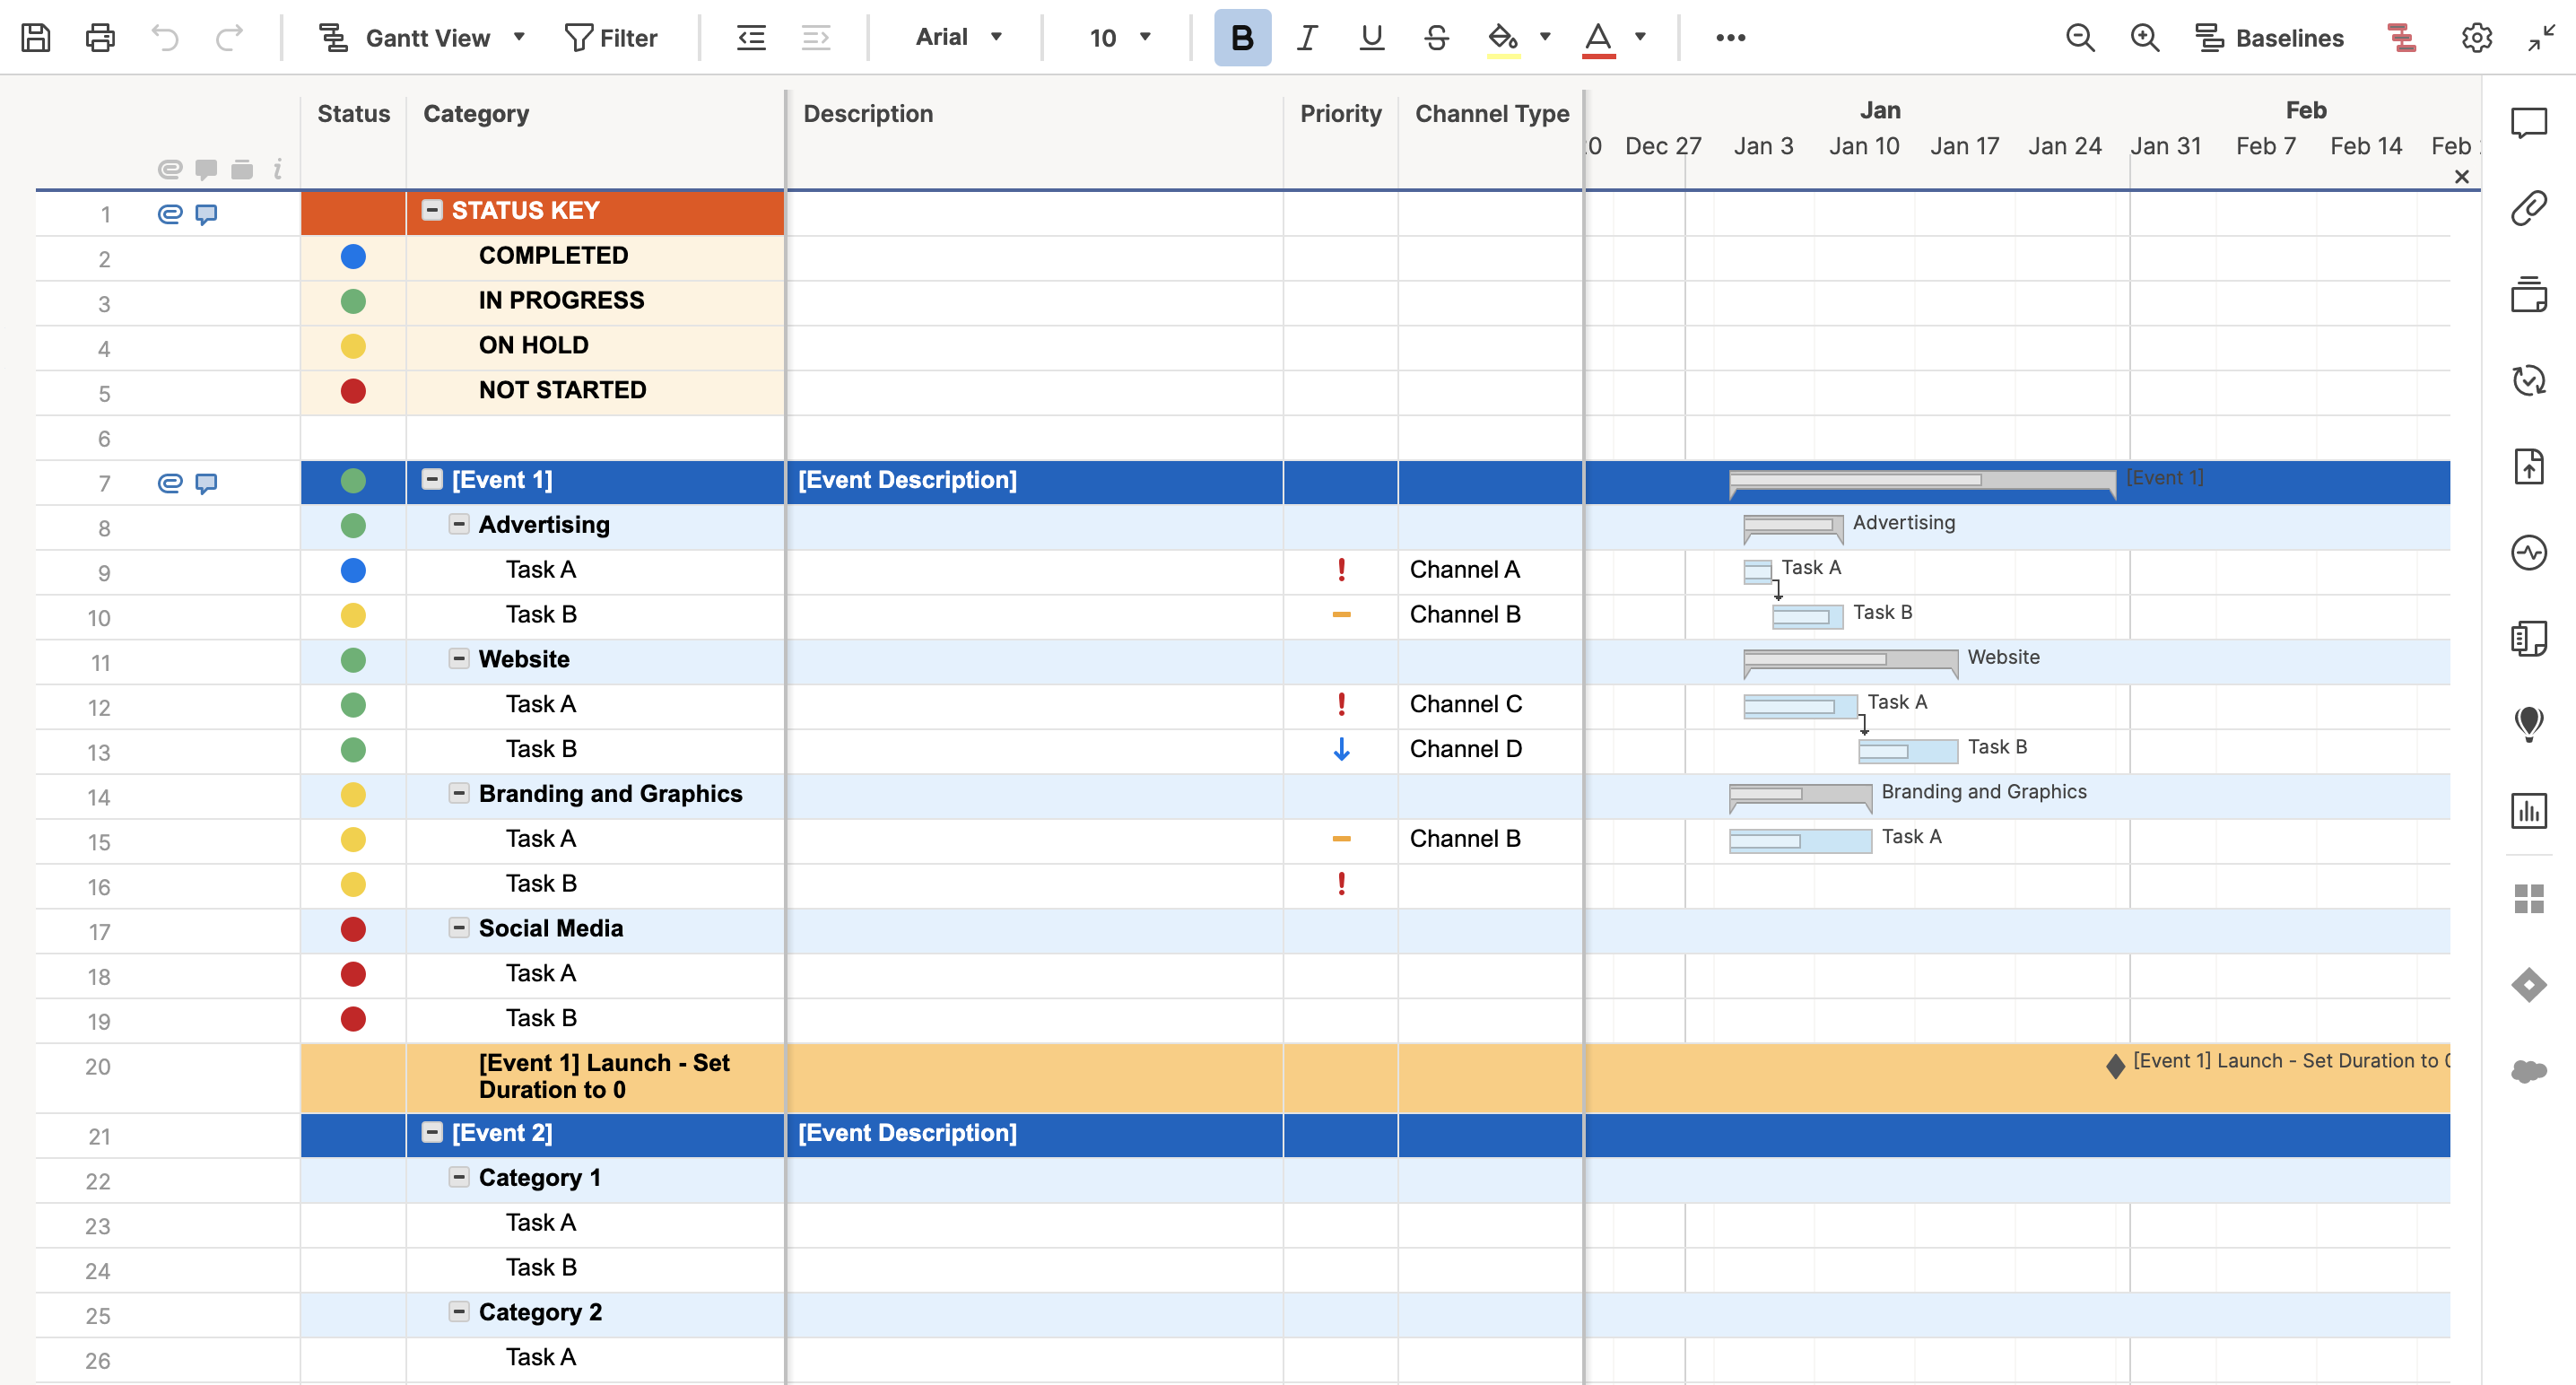Toggle Italic formatting

click(x=1306, y=38)
